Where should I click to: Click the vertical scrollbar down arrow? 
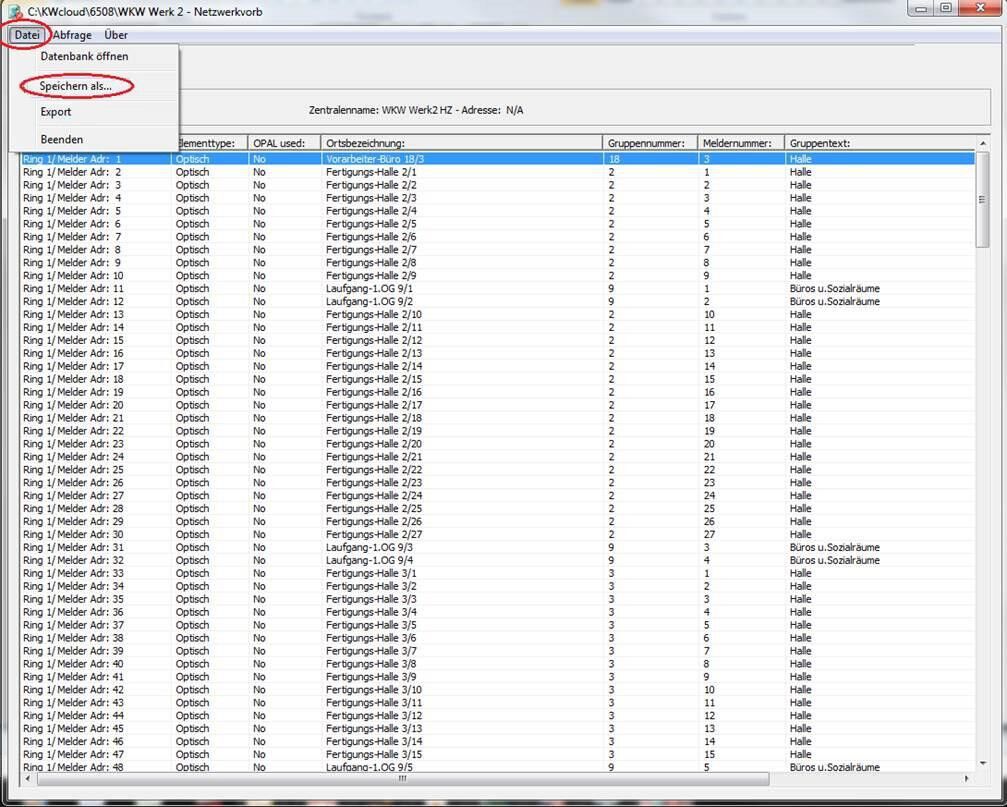point(983,764)
